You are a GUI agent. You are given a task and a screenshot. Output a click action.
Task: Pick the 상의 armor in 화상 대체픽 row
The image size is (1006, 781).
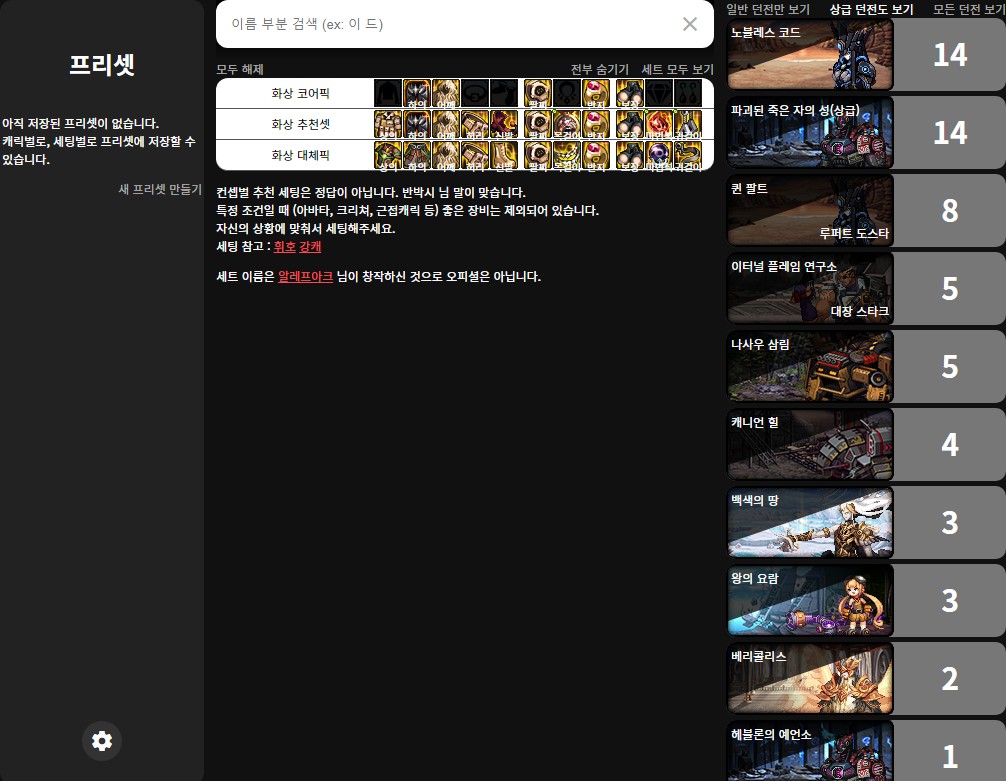(x=388, y=155)
